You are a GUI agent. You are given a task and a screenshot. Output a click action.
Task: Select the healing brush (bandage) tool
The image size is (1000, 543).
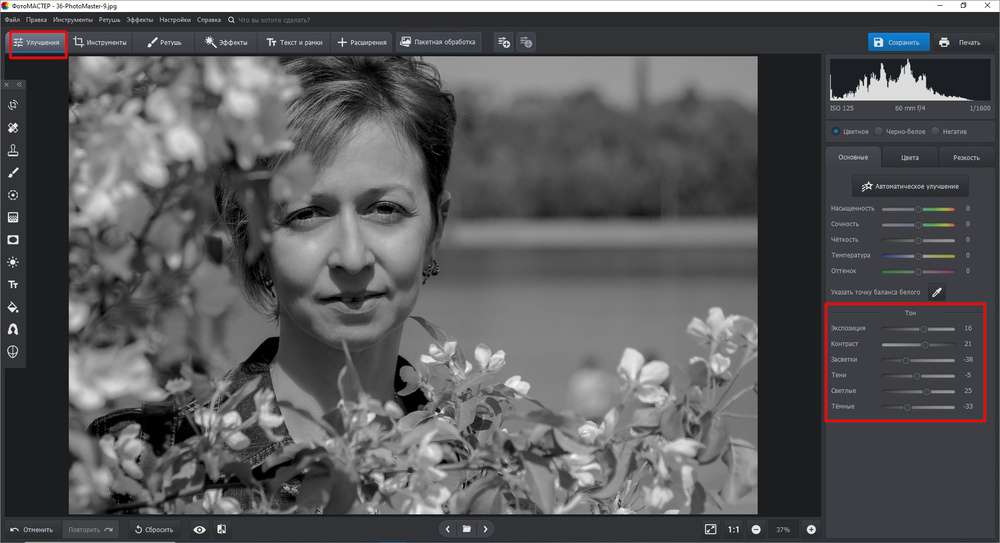click(x=13, y=128)
